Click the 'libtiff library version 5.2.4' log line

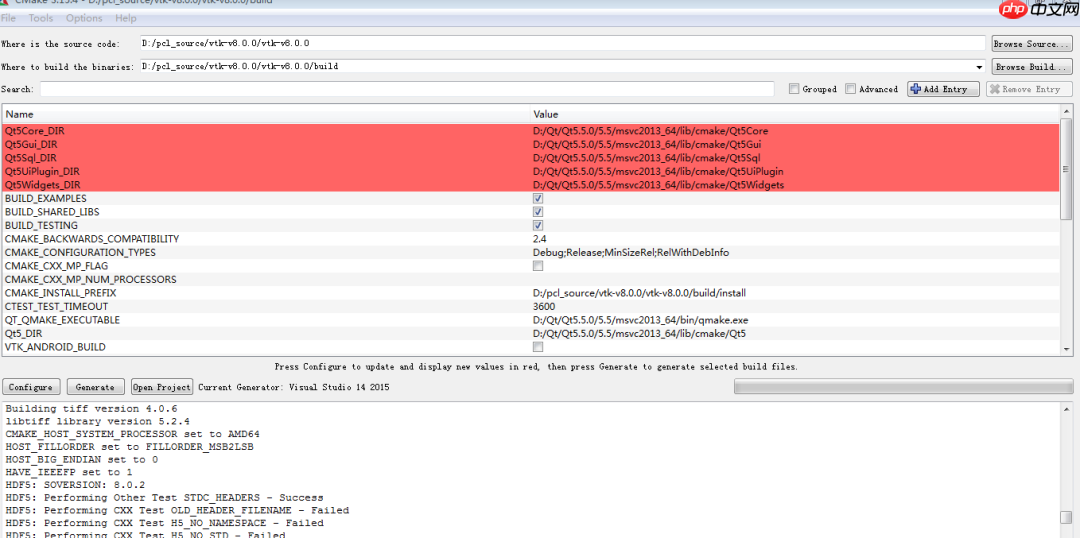(98, 421)
